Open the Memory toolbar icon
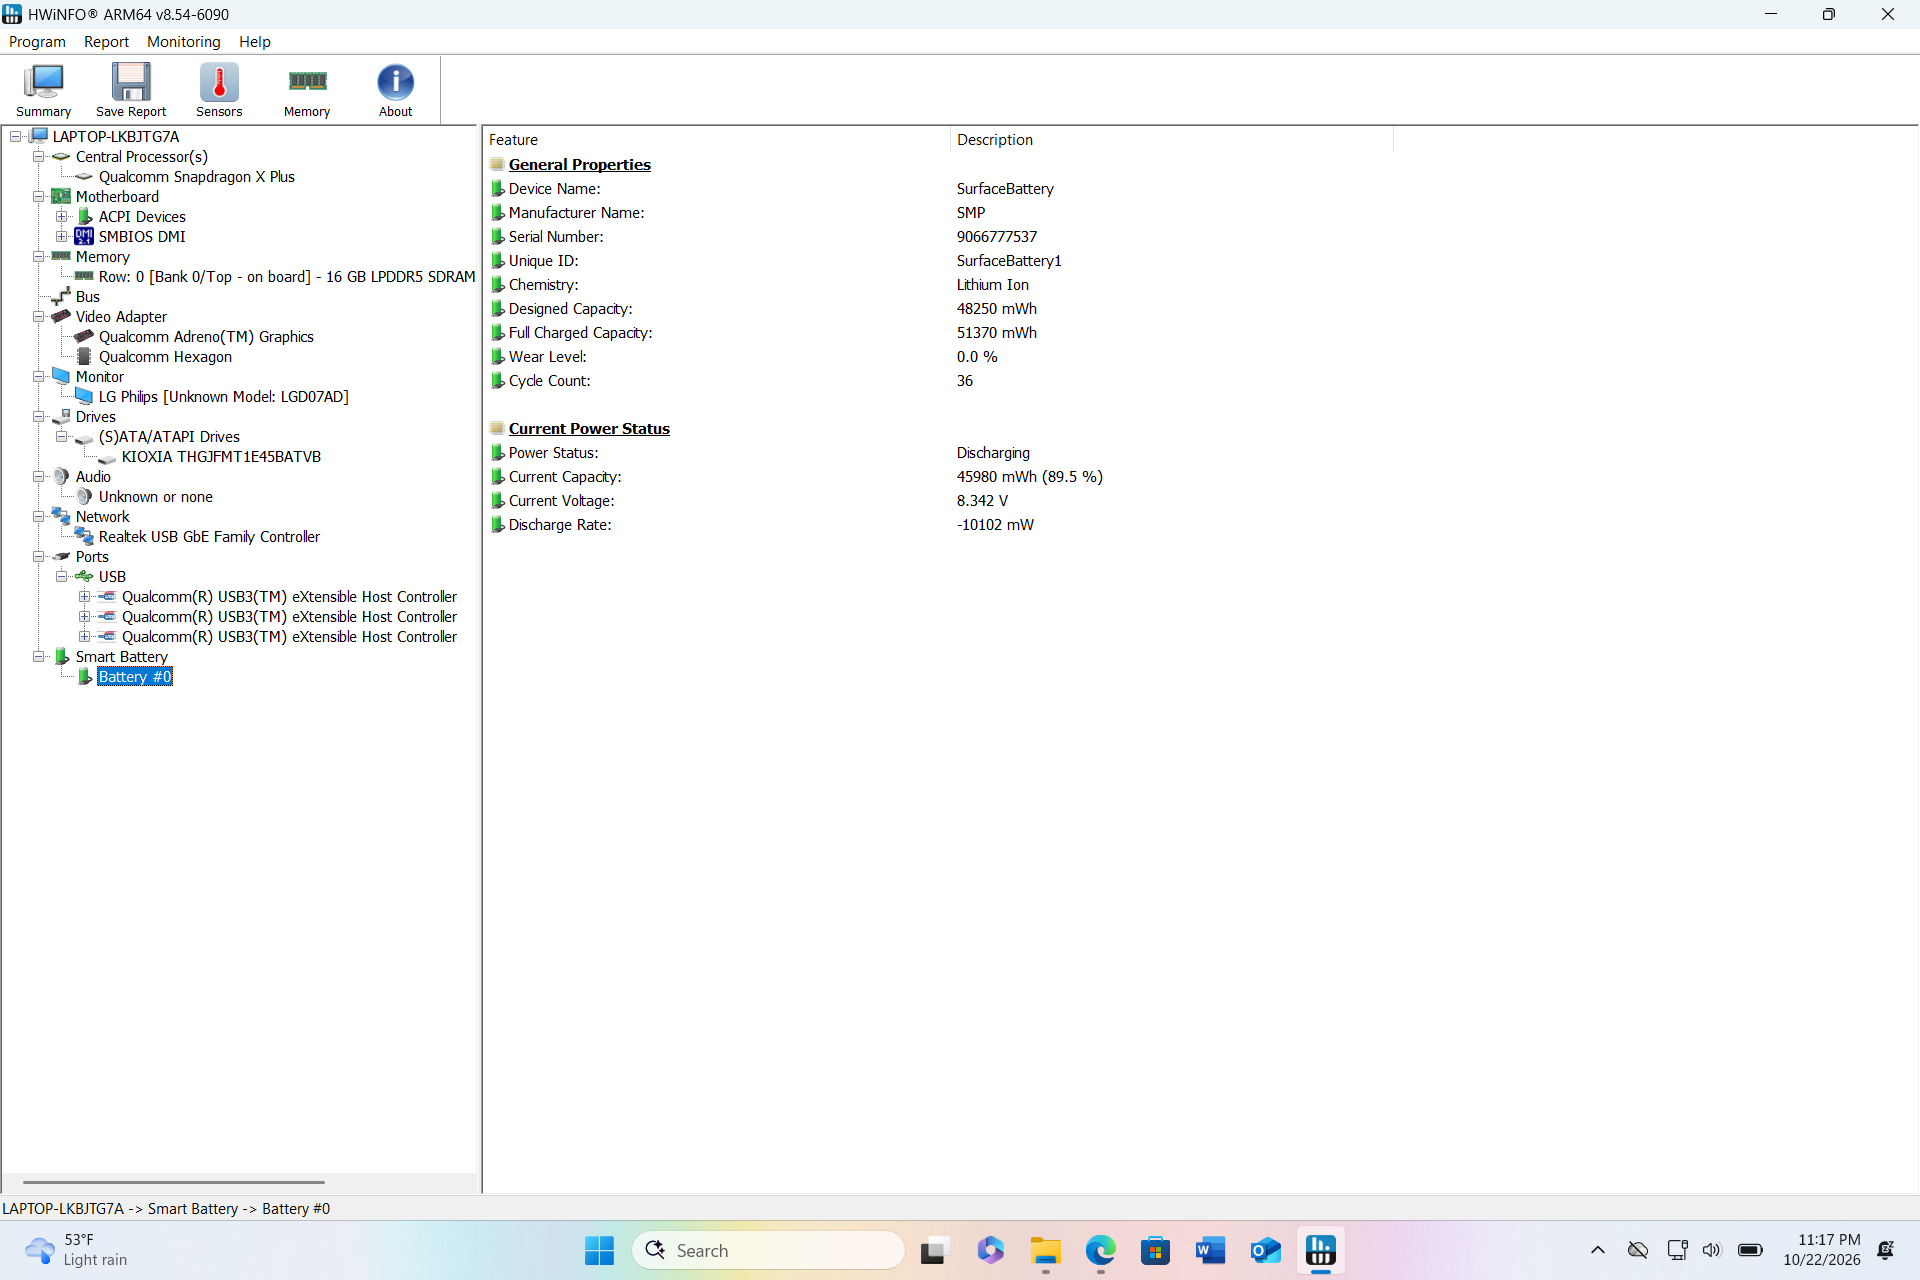 pyautogui.click(x=307, y=90)
